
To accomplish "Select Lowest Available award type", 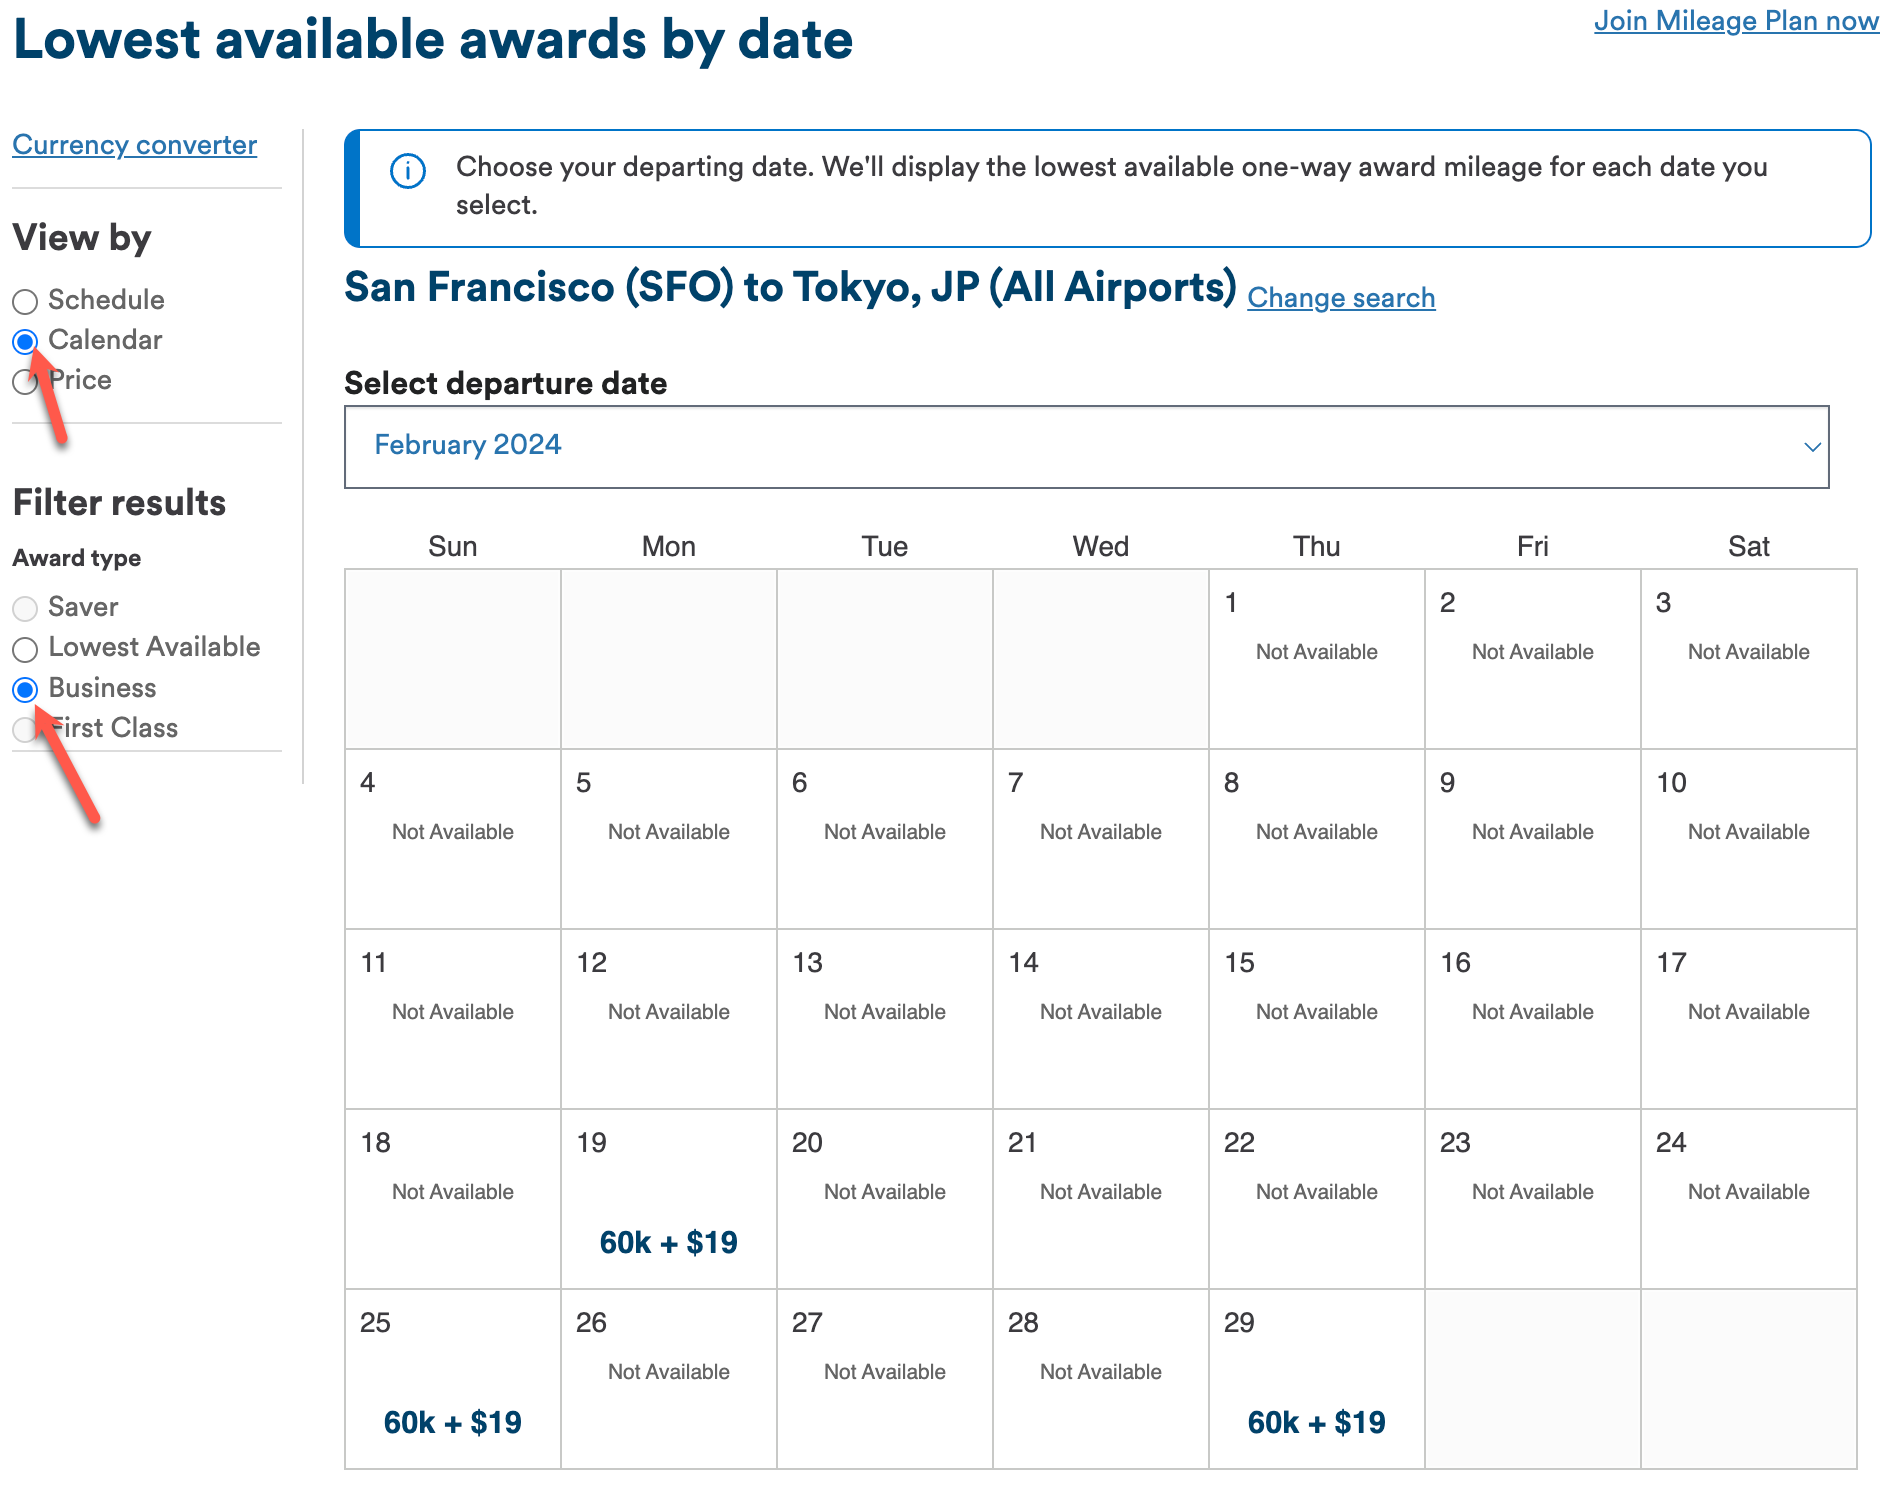I will tap(25, 648).
